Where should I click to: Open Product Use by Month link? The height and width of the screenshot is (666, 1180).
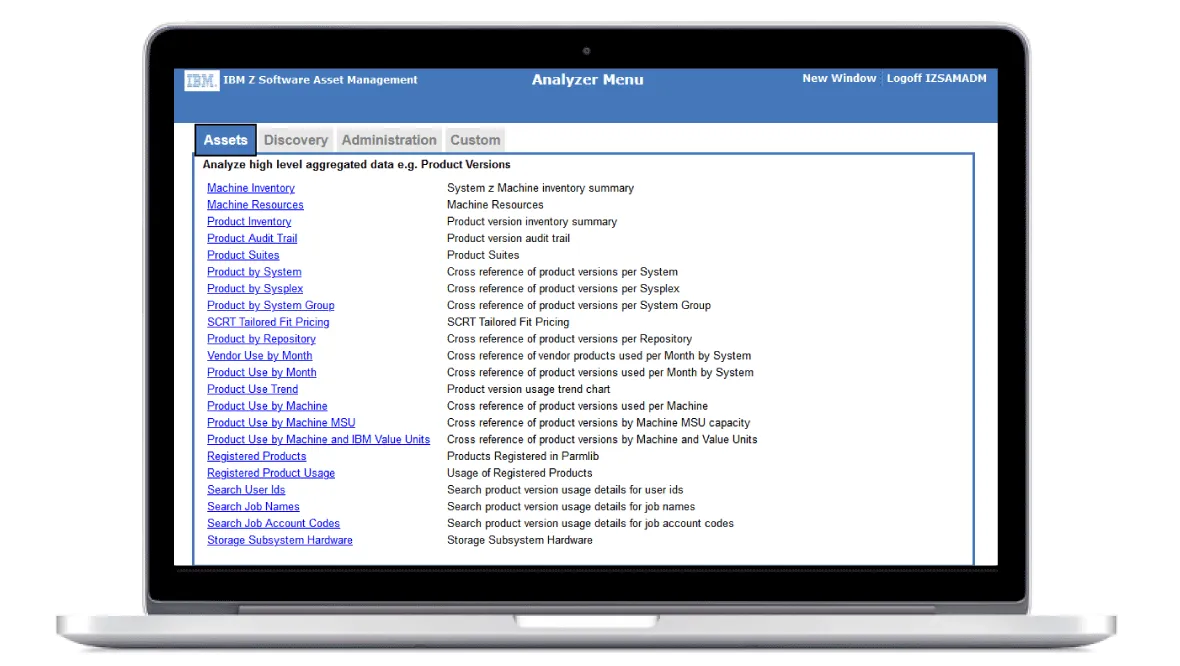click(x=262, y=373)
